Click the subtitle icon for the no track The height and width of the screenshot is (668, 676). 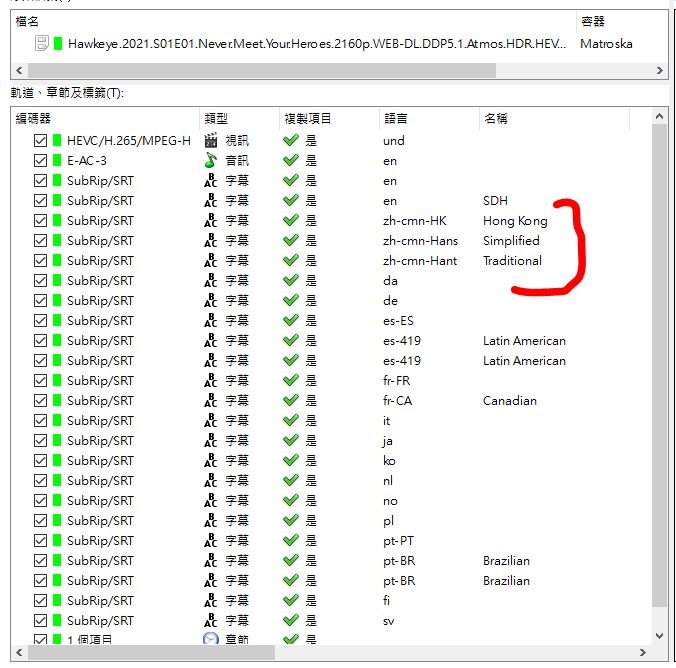point(210,500)
